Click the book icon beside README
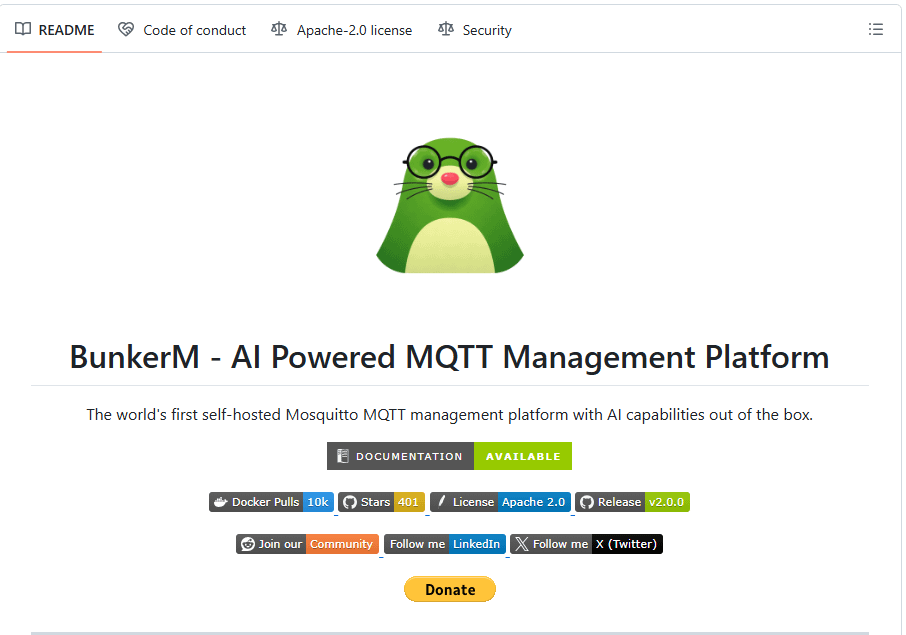This screenshot has width=906, height=635. (23, 29)
